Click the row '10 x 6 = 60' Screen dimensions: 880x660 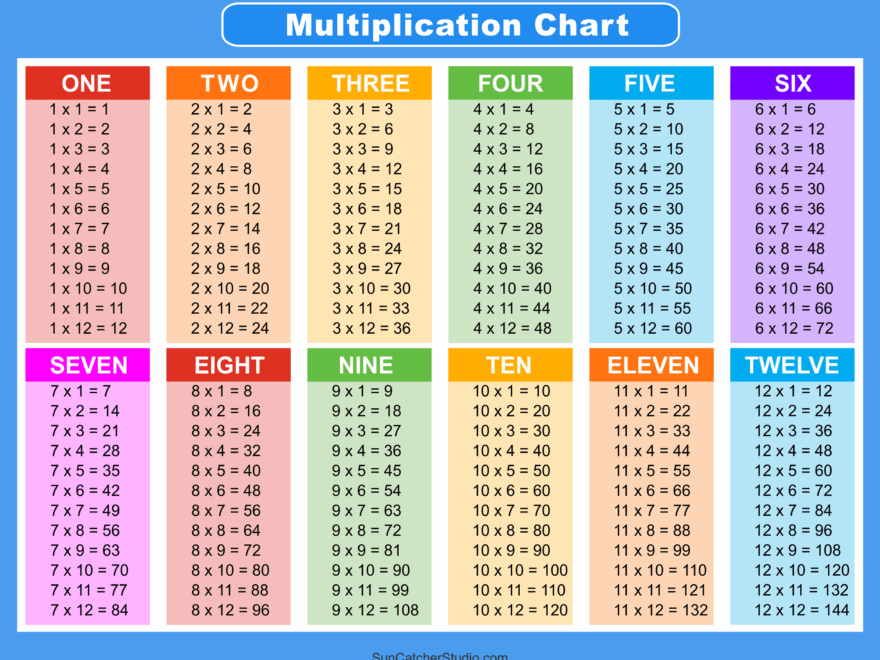point(511,491)
